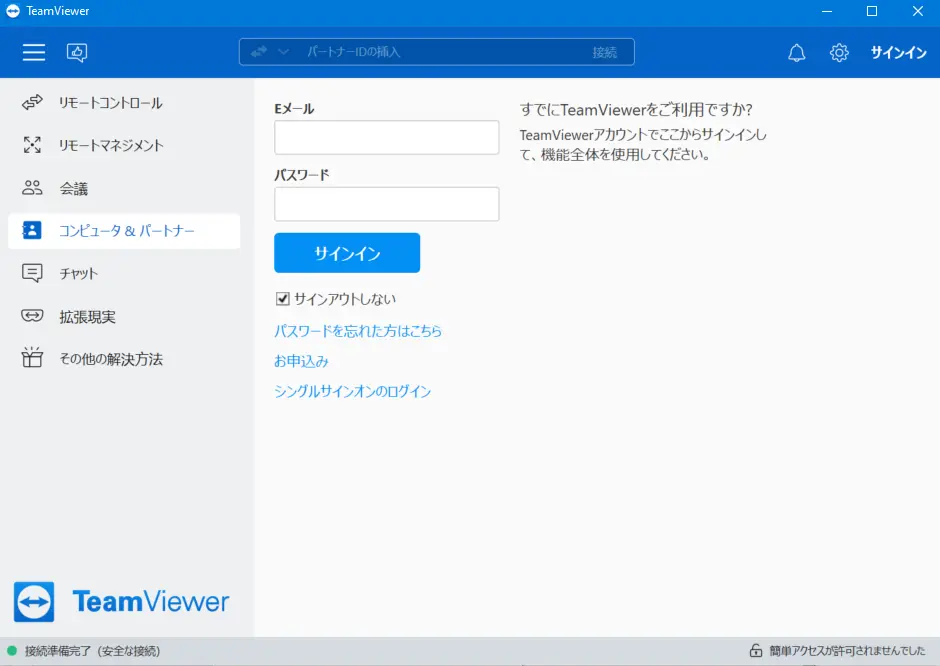The width and height of the screenshot is (940, 666).
Task: Click the リモートマネジメント expand icon
Action: 32,145
